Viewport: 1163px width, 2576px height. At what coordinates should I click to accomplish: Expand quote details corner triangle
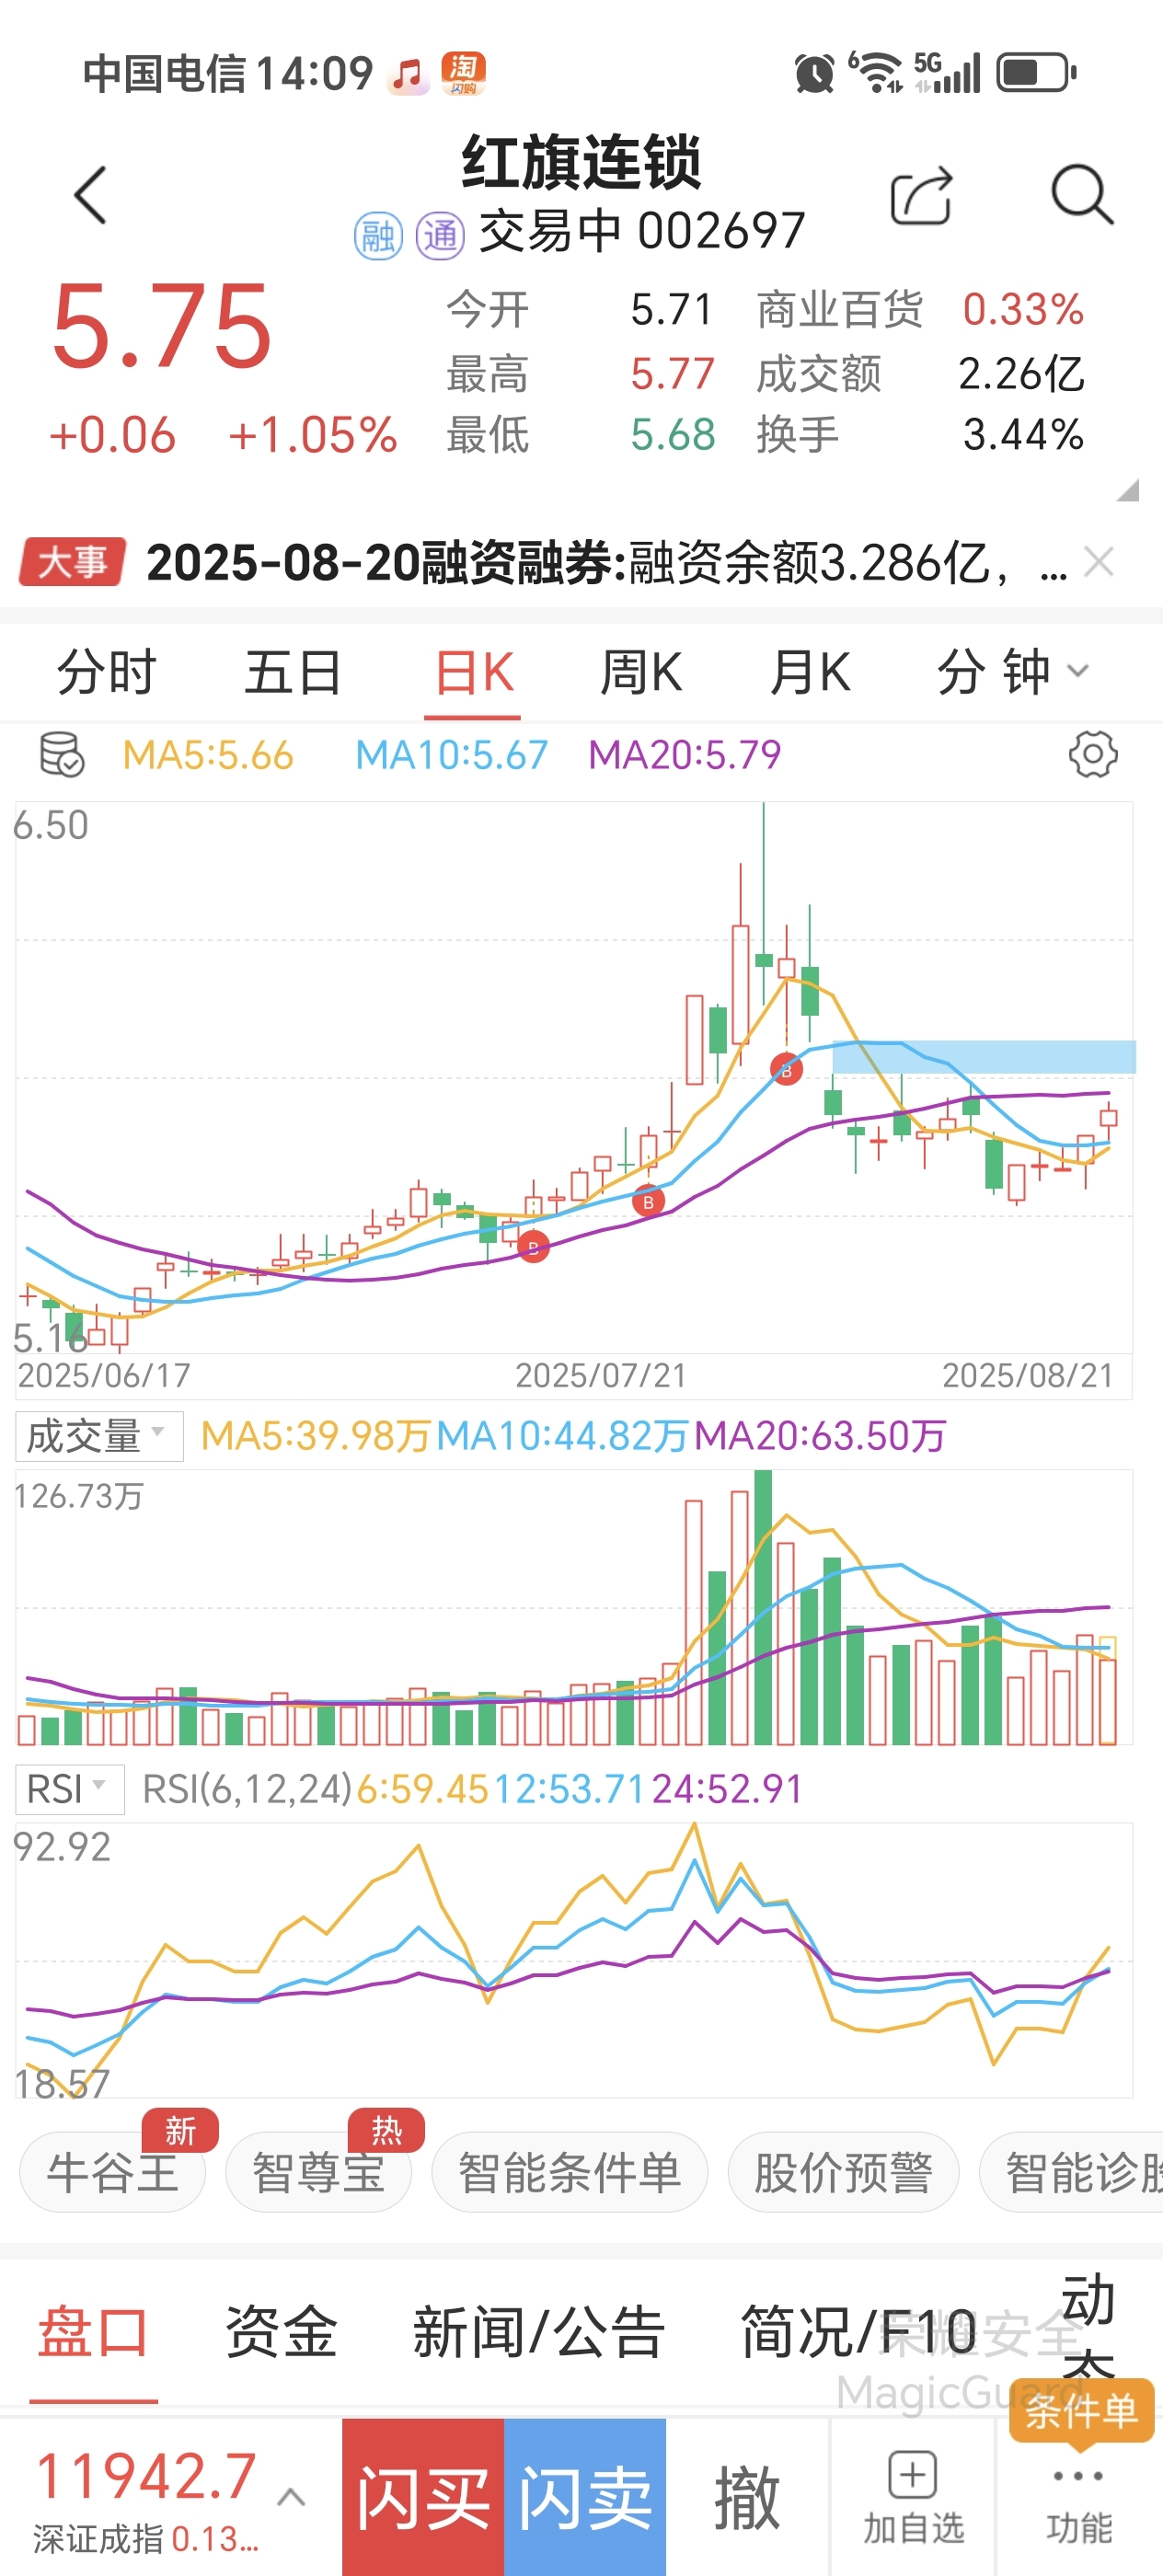[1128, 490]
